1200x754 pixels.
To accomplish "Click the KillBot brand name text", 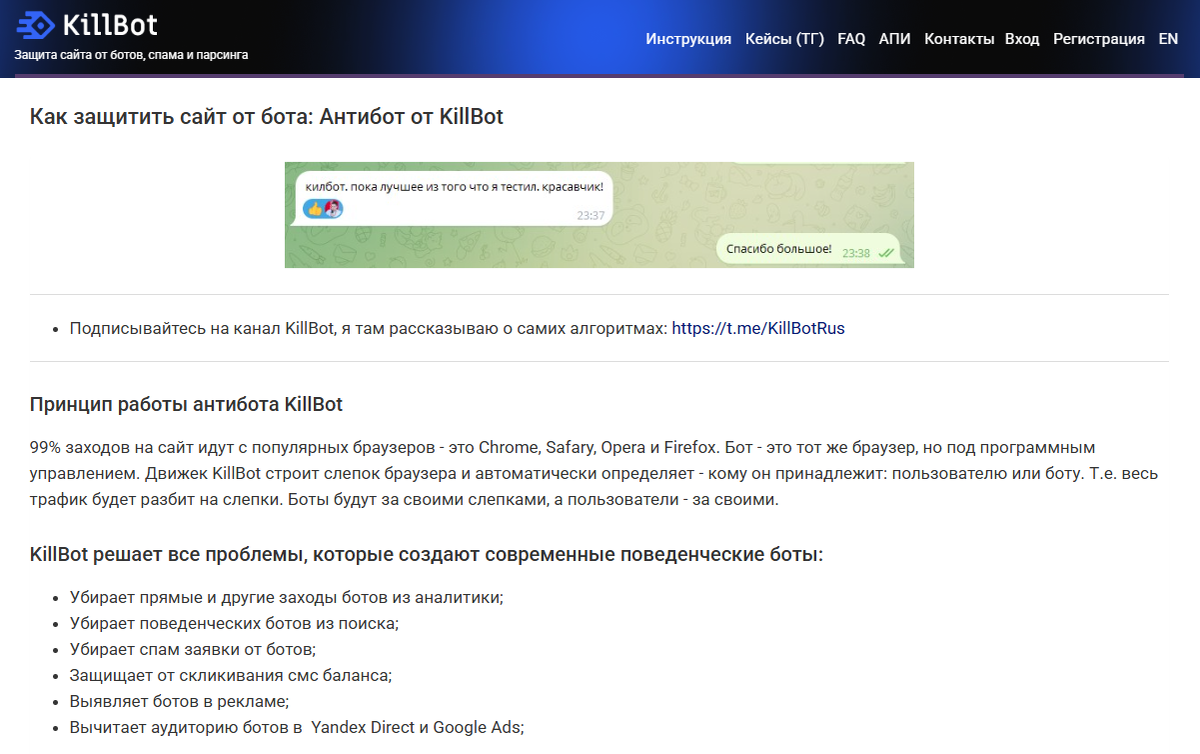I will point(110,24).
